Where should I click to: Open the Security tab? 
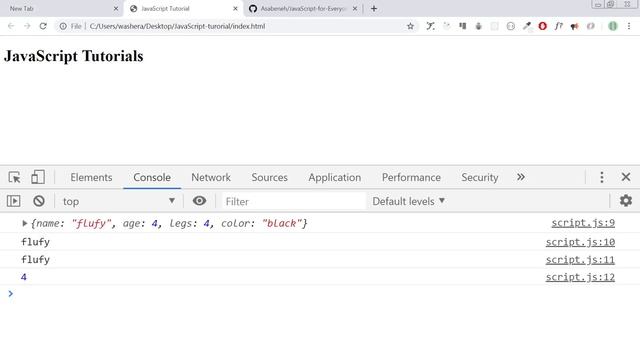click(480, 178)
